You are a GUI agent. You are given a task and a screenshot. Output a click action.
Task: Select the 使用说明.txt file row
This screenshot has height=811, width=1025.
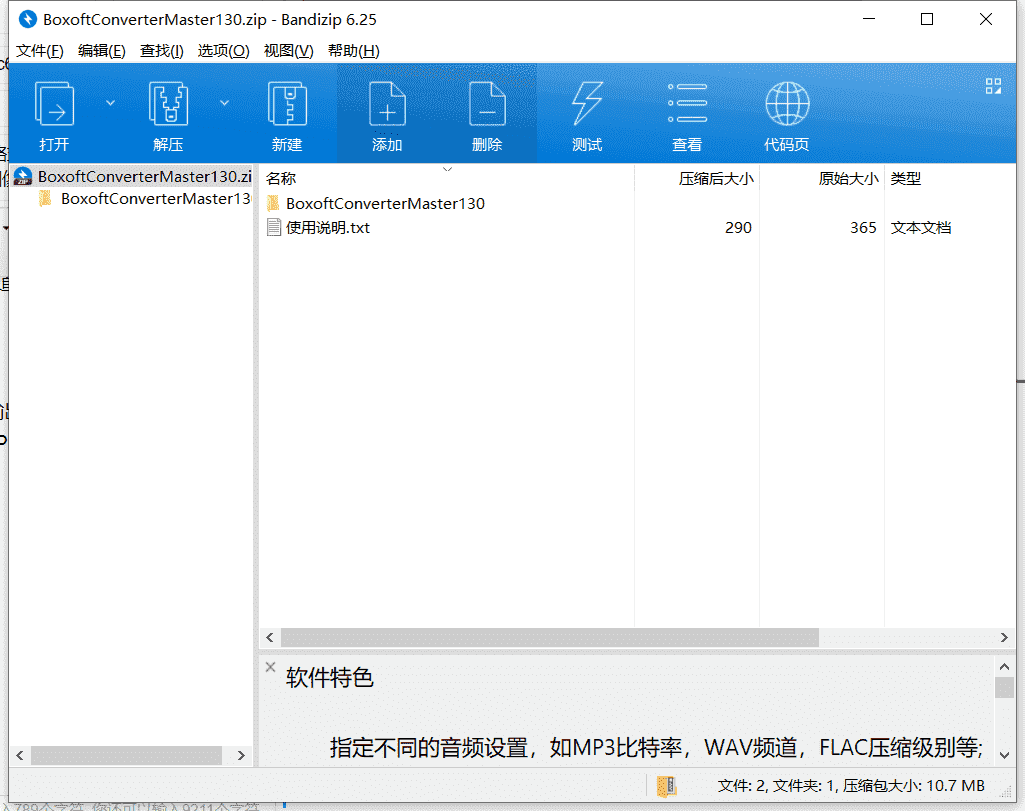[637, 228]
